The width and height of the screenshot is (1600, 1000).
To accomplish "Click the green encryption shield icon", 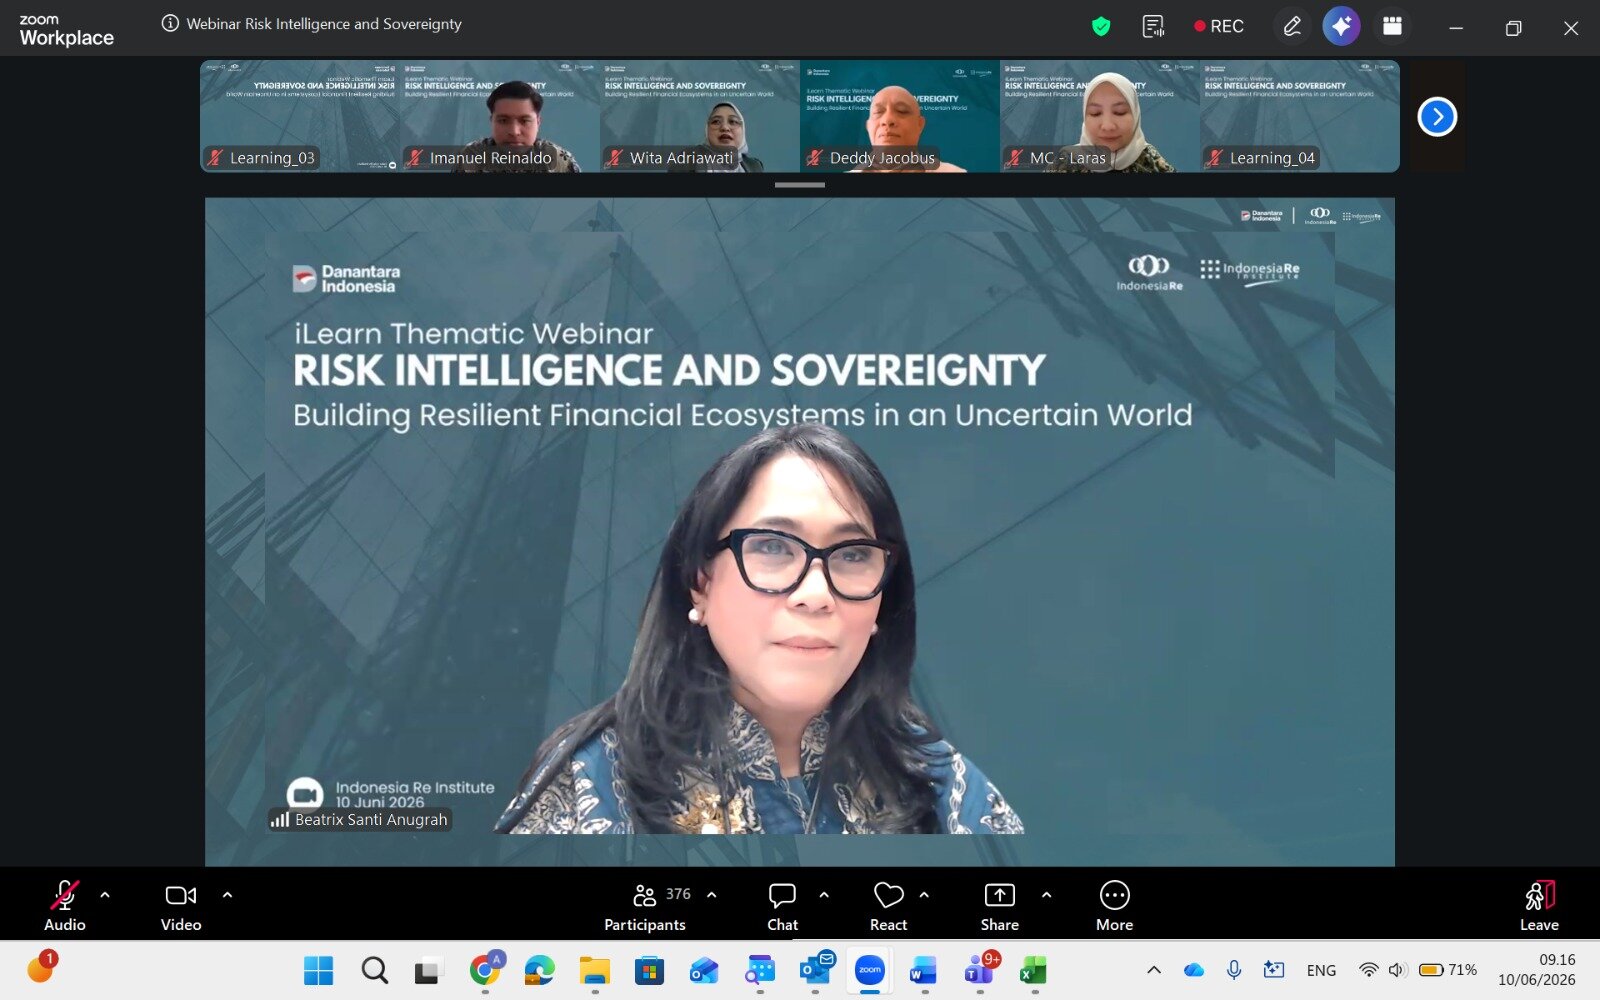I will pos(1101,27).
